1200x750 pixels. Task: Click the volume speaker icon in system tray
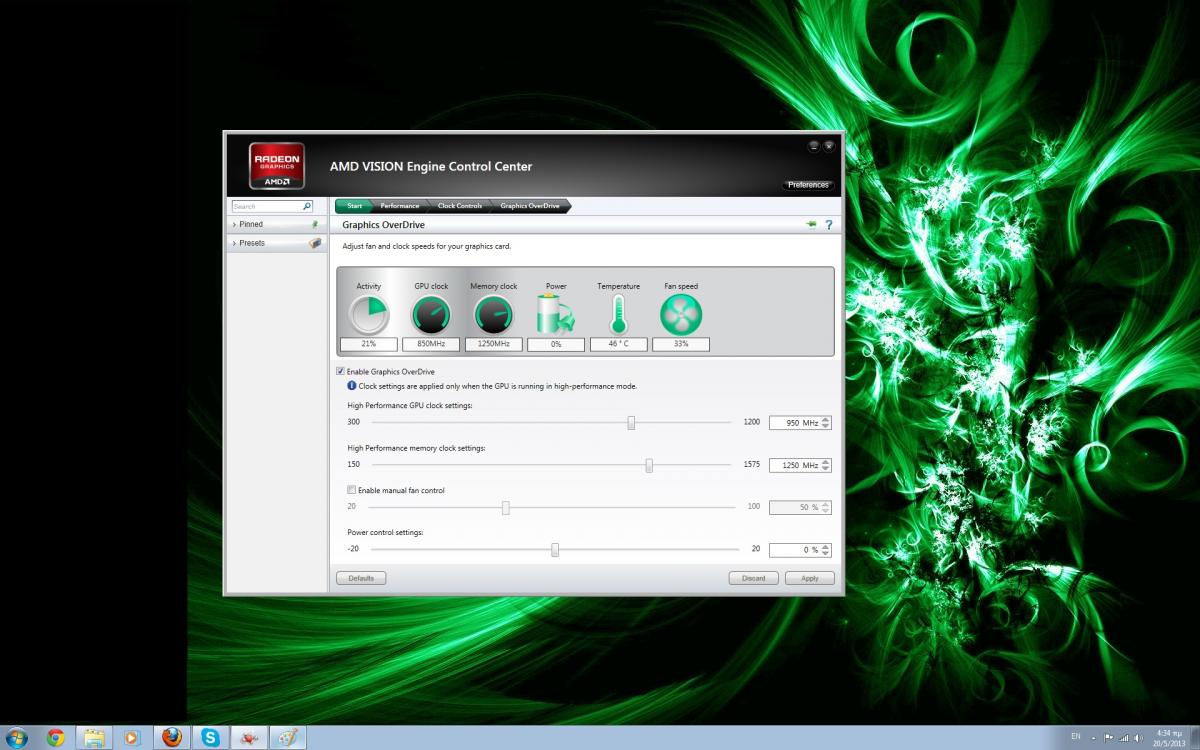point(1139,737)
